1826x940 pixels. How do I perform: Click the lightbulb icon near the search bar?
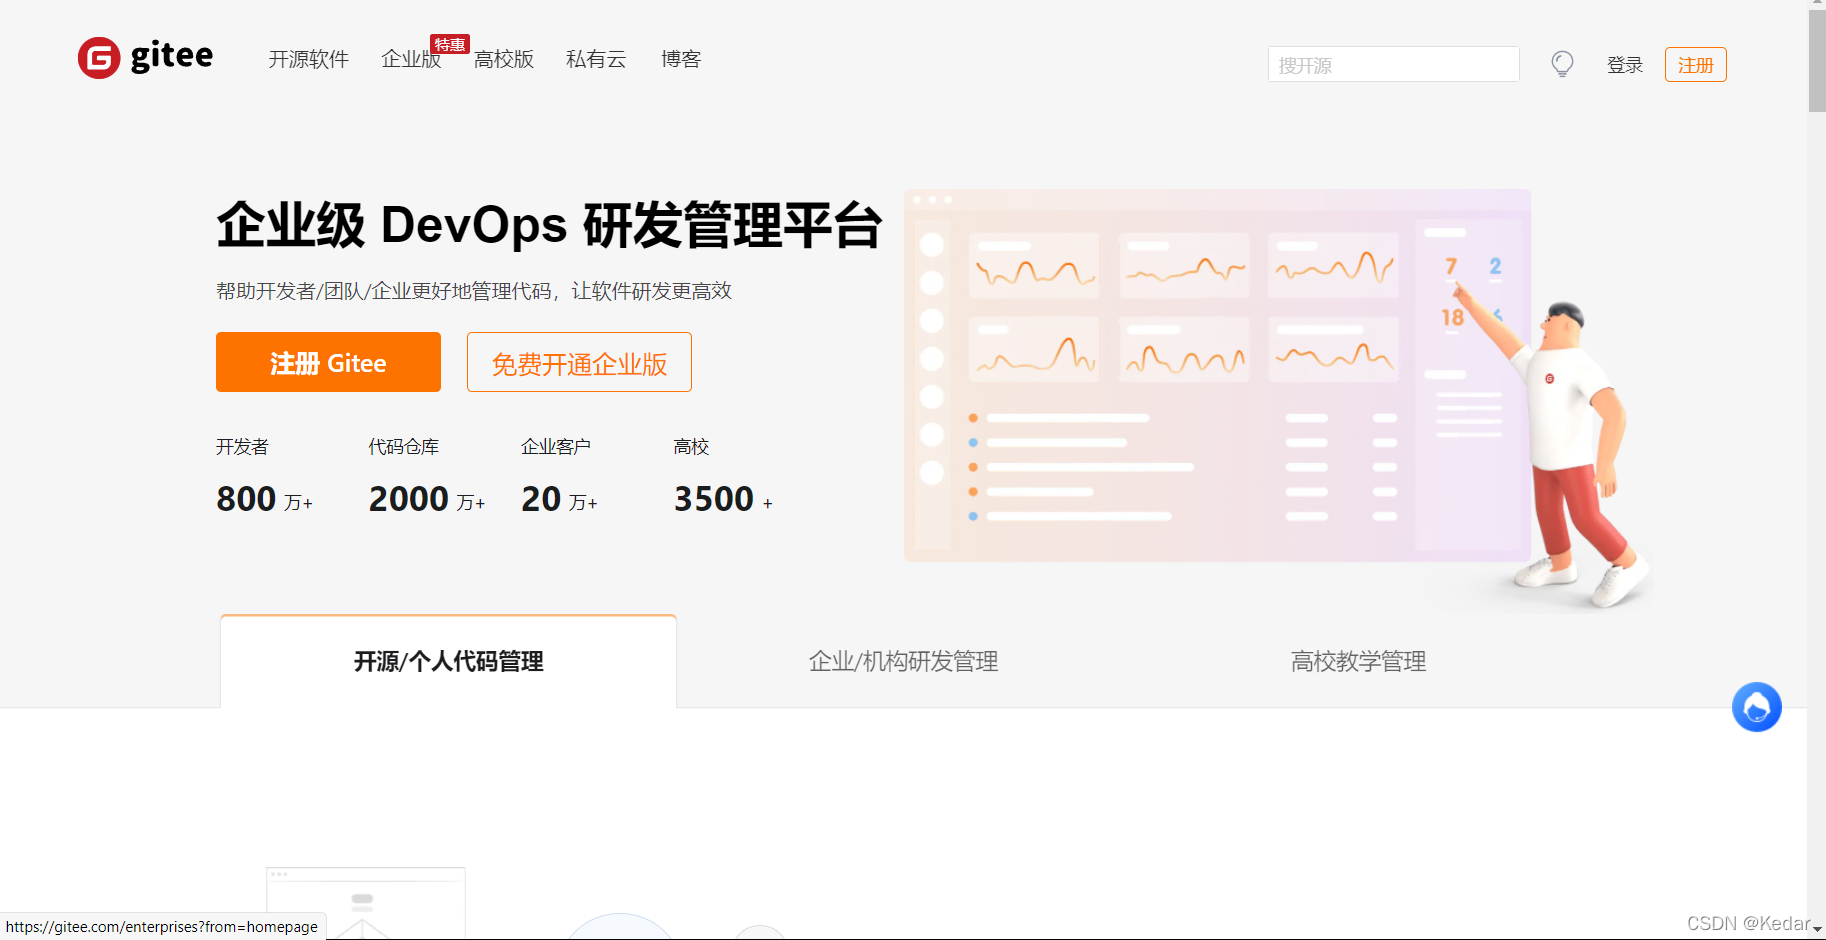(1562, 63)
